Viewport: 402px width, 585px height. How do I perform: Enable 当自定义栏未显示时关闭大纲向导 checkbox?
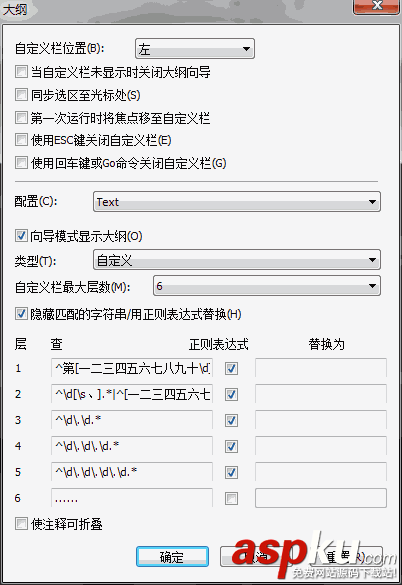(x=21, y=72)
